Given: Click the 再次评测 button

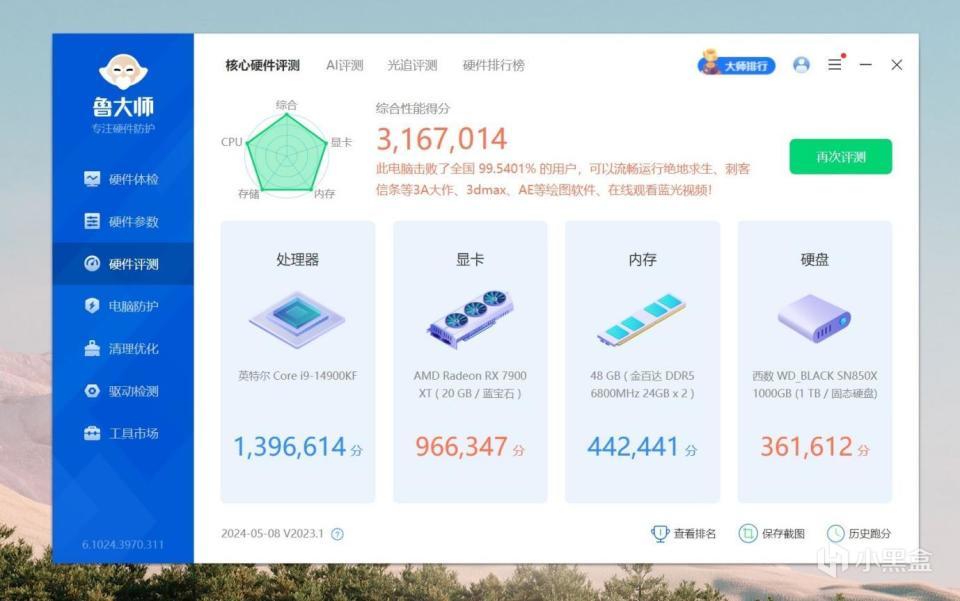Looking at the screenshot, I should [841, 157].
